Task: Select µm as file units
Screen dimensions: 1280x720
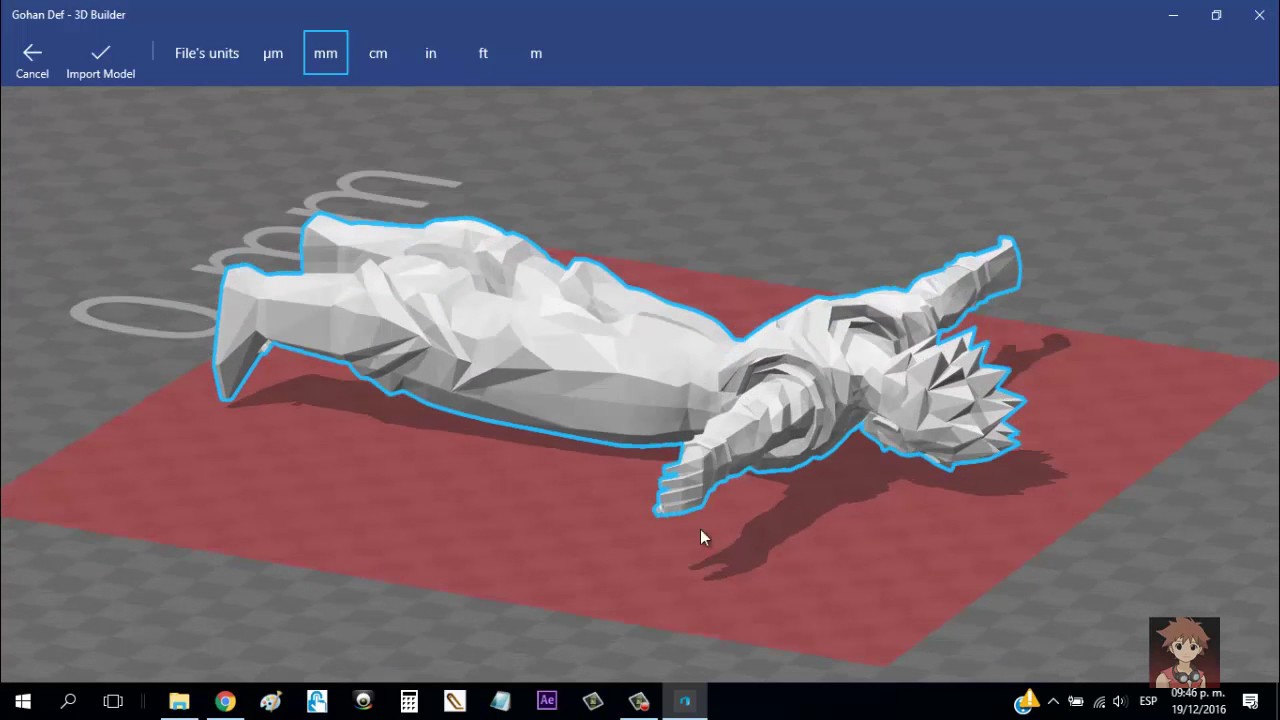Action: pos(273,53)
